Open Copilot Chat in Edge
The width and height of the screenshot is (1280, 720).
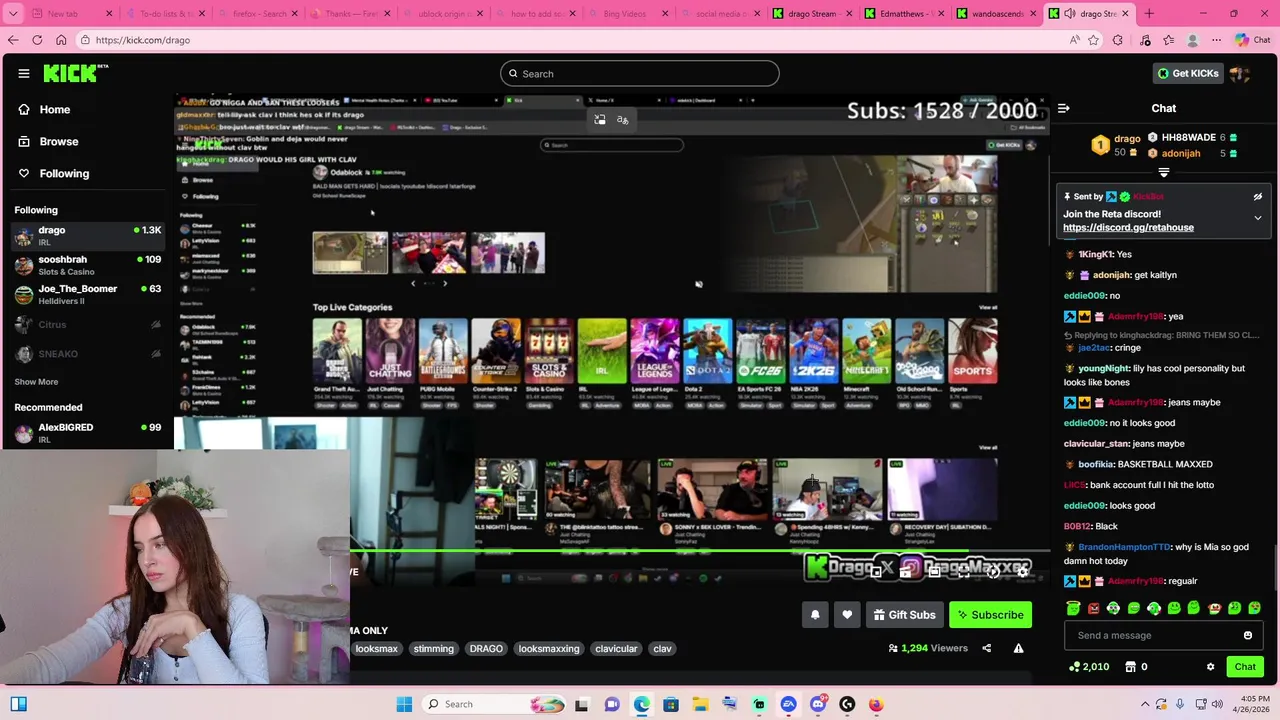point(1251,40)
